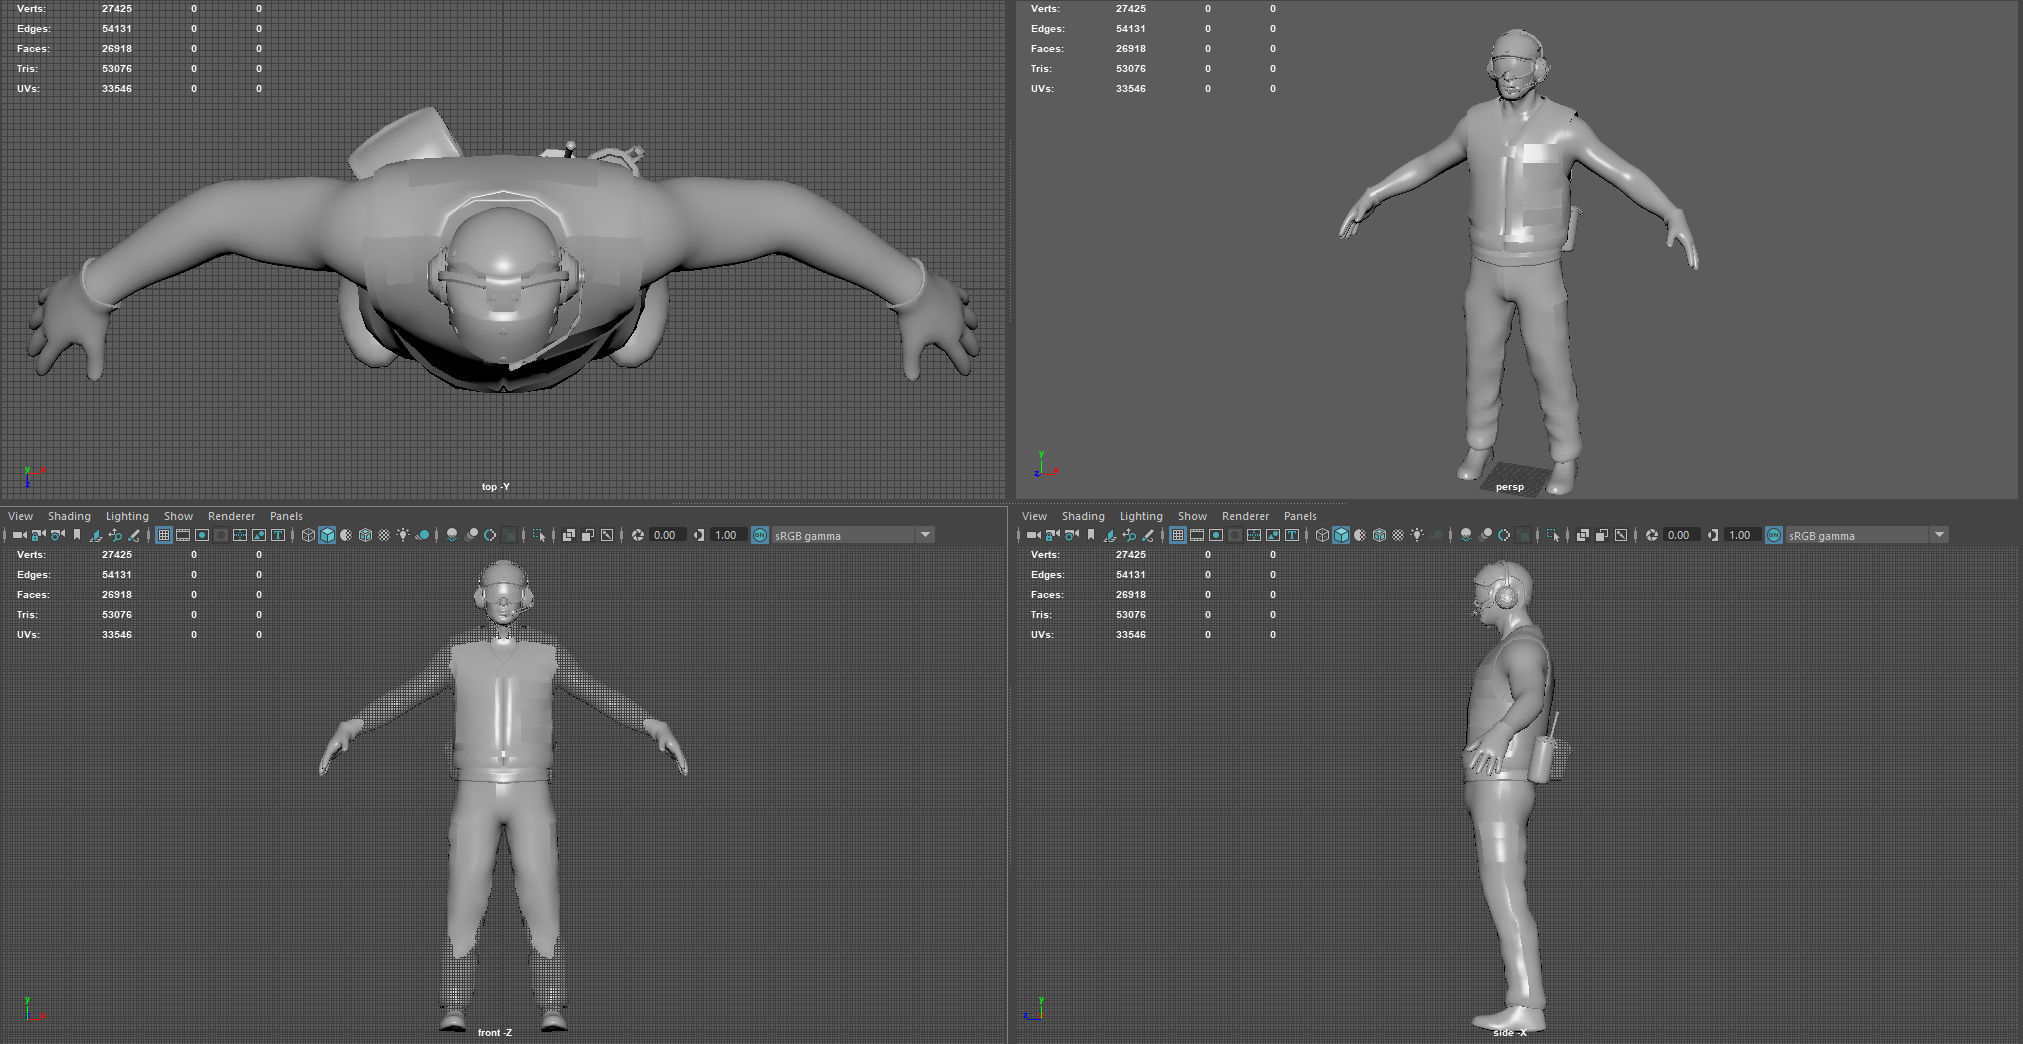Click the "top -Y" viewport label
This screenshot has height=1044, width=2023.
pos(495,487)
